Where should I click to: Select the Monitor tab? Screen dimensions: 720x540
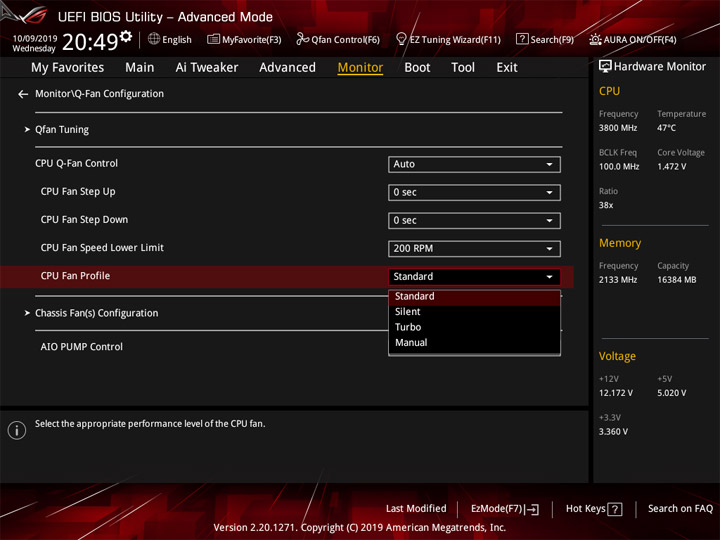(360, 68)
